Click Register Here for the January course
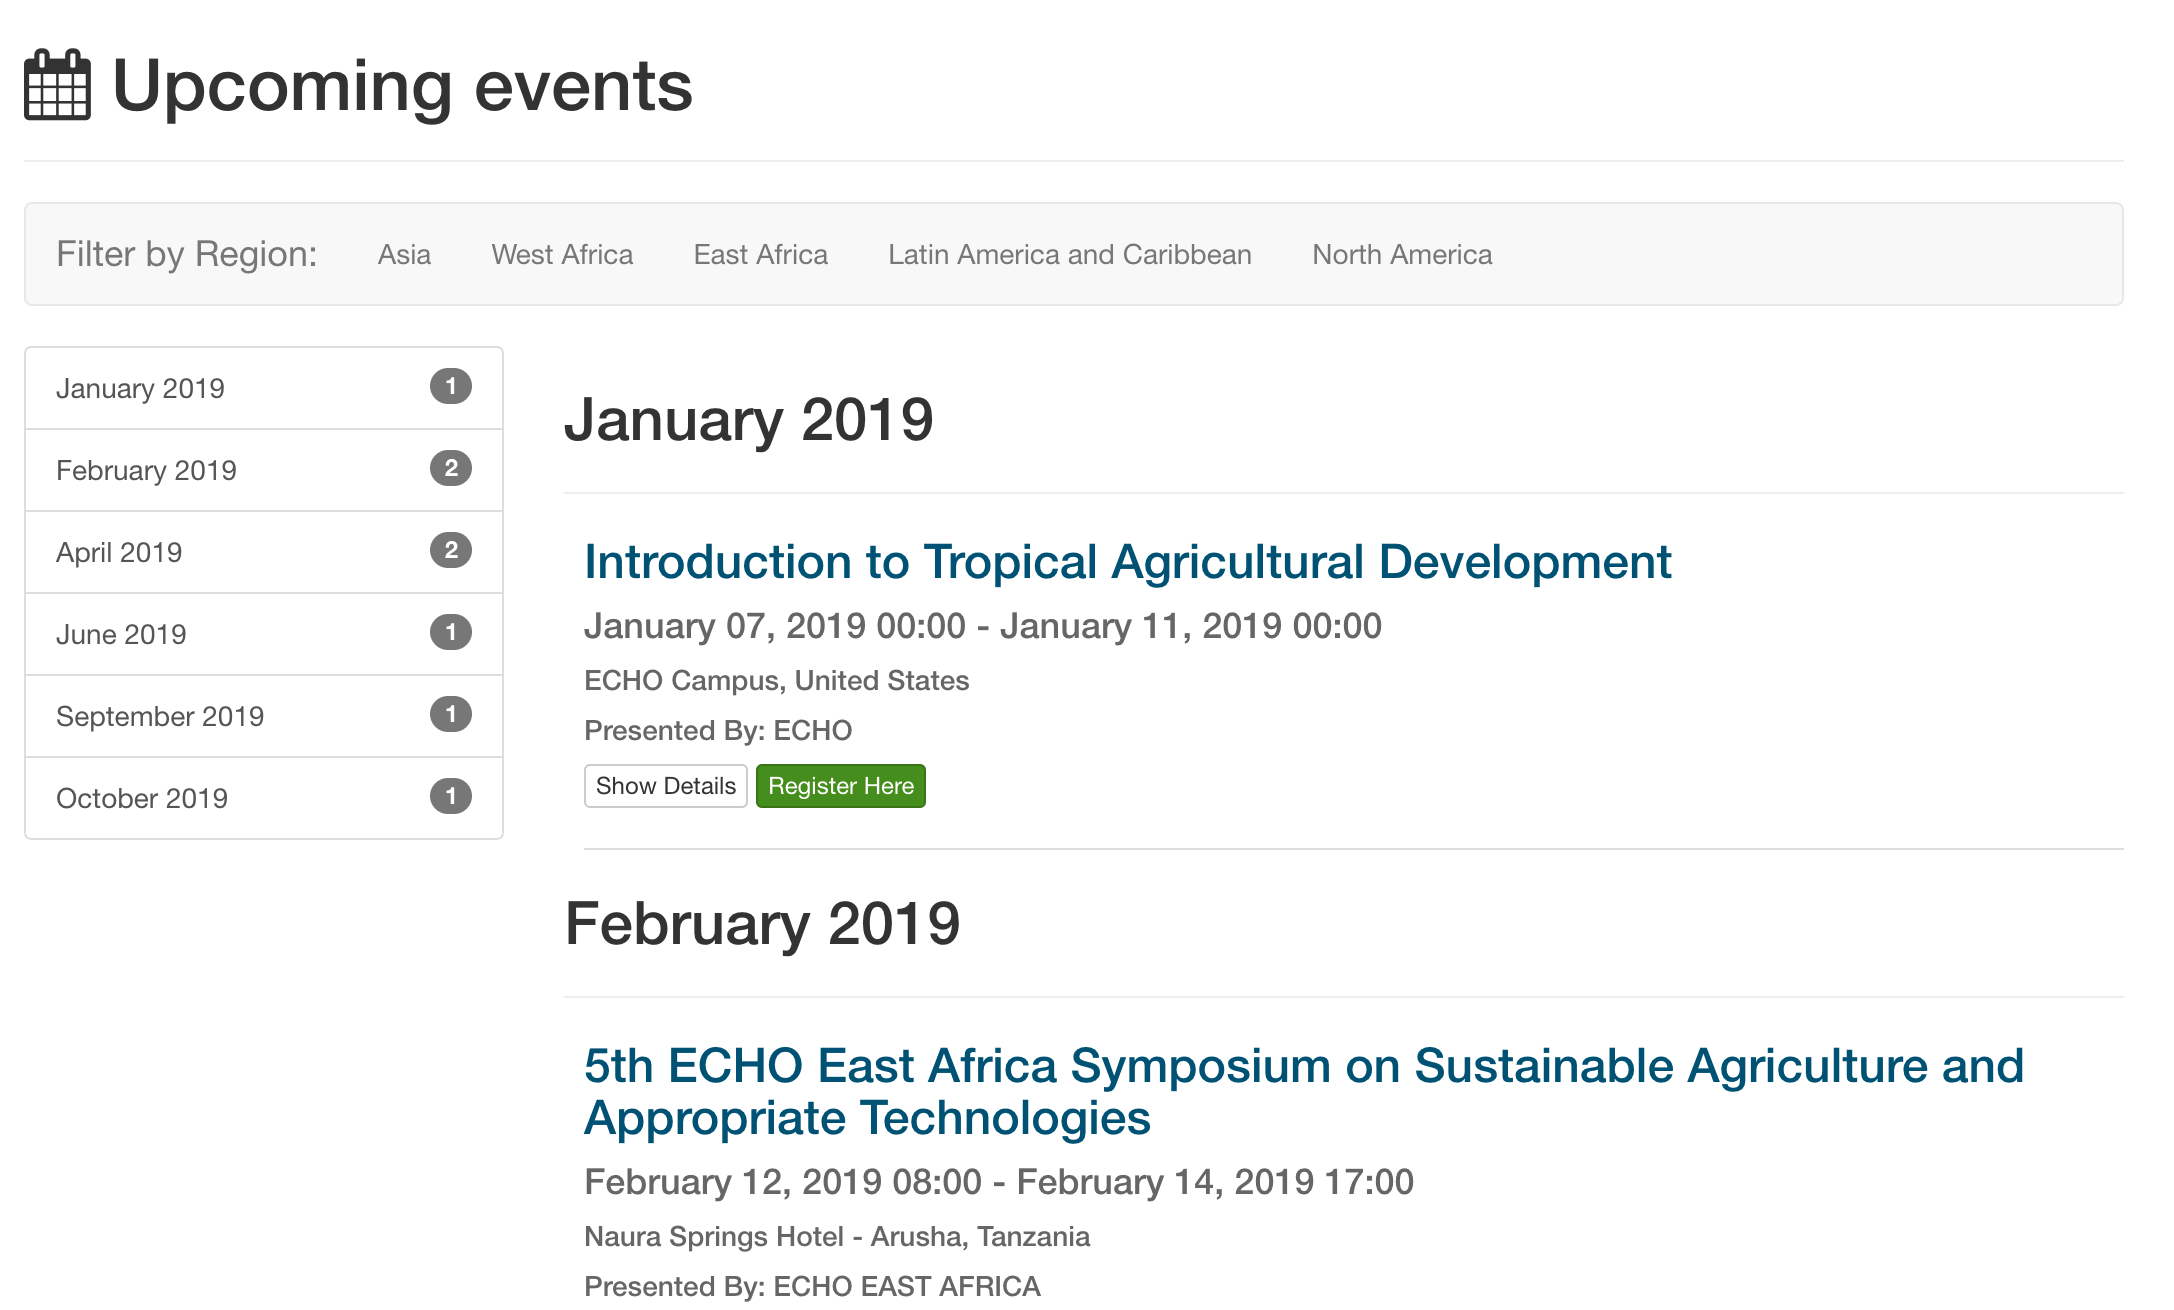This screenshot has height=1310, width=2174. [841, 786]
